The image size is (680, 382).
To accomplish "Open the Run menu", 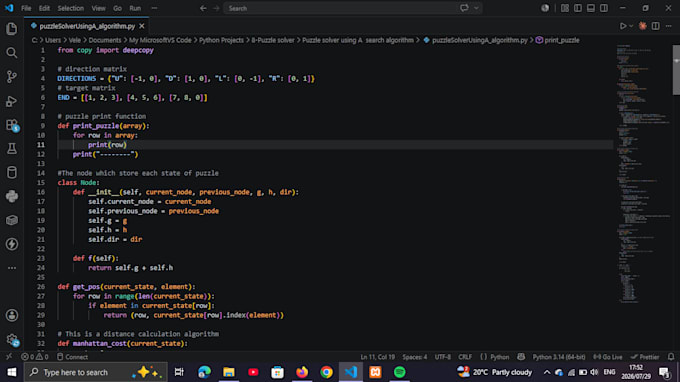I will [x=135, y=8].
